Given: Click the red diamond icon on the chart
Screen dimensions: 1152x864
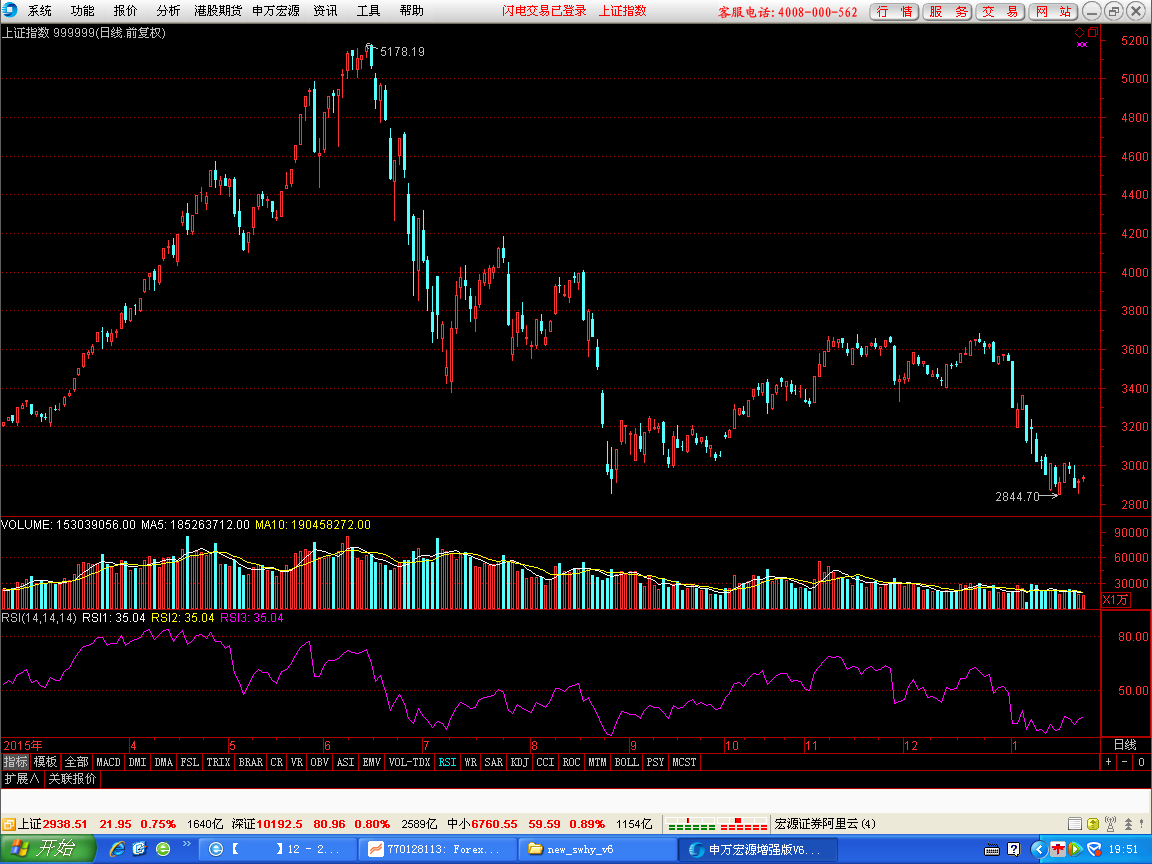Looking at the screenshot, I should point(1080,32).
